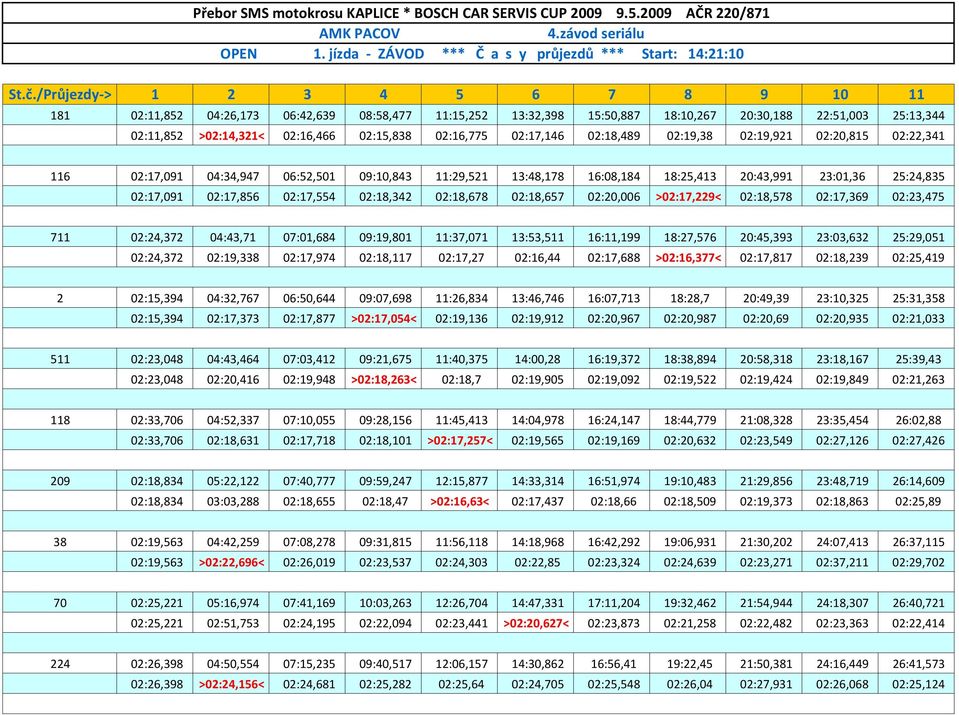Select cell with time '26:02,88'
959x715 pixels.
[x=917, y=420]
